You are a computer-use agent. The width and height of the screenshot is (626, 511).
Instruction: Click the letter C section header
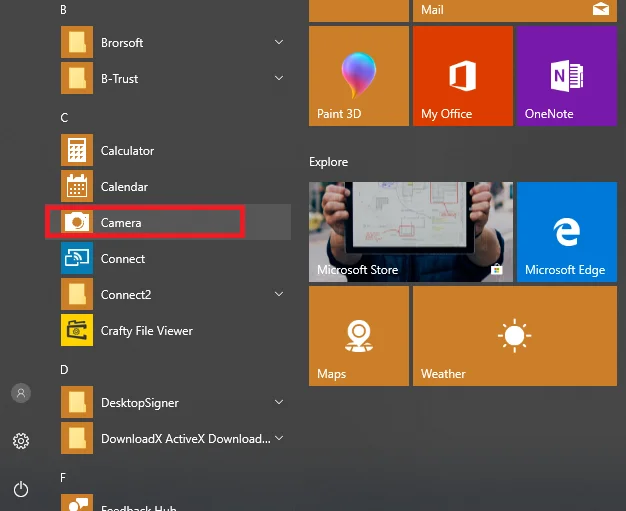(64, 117)
